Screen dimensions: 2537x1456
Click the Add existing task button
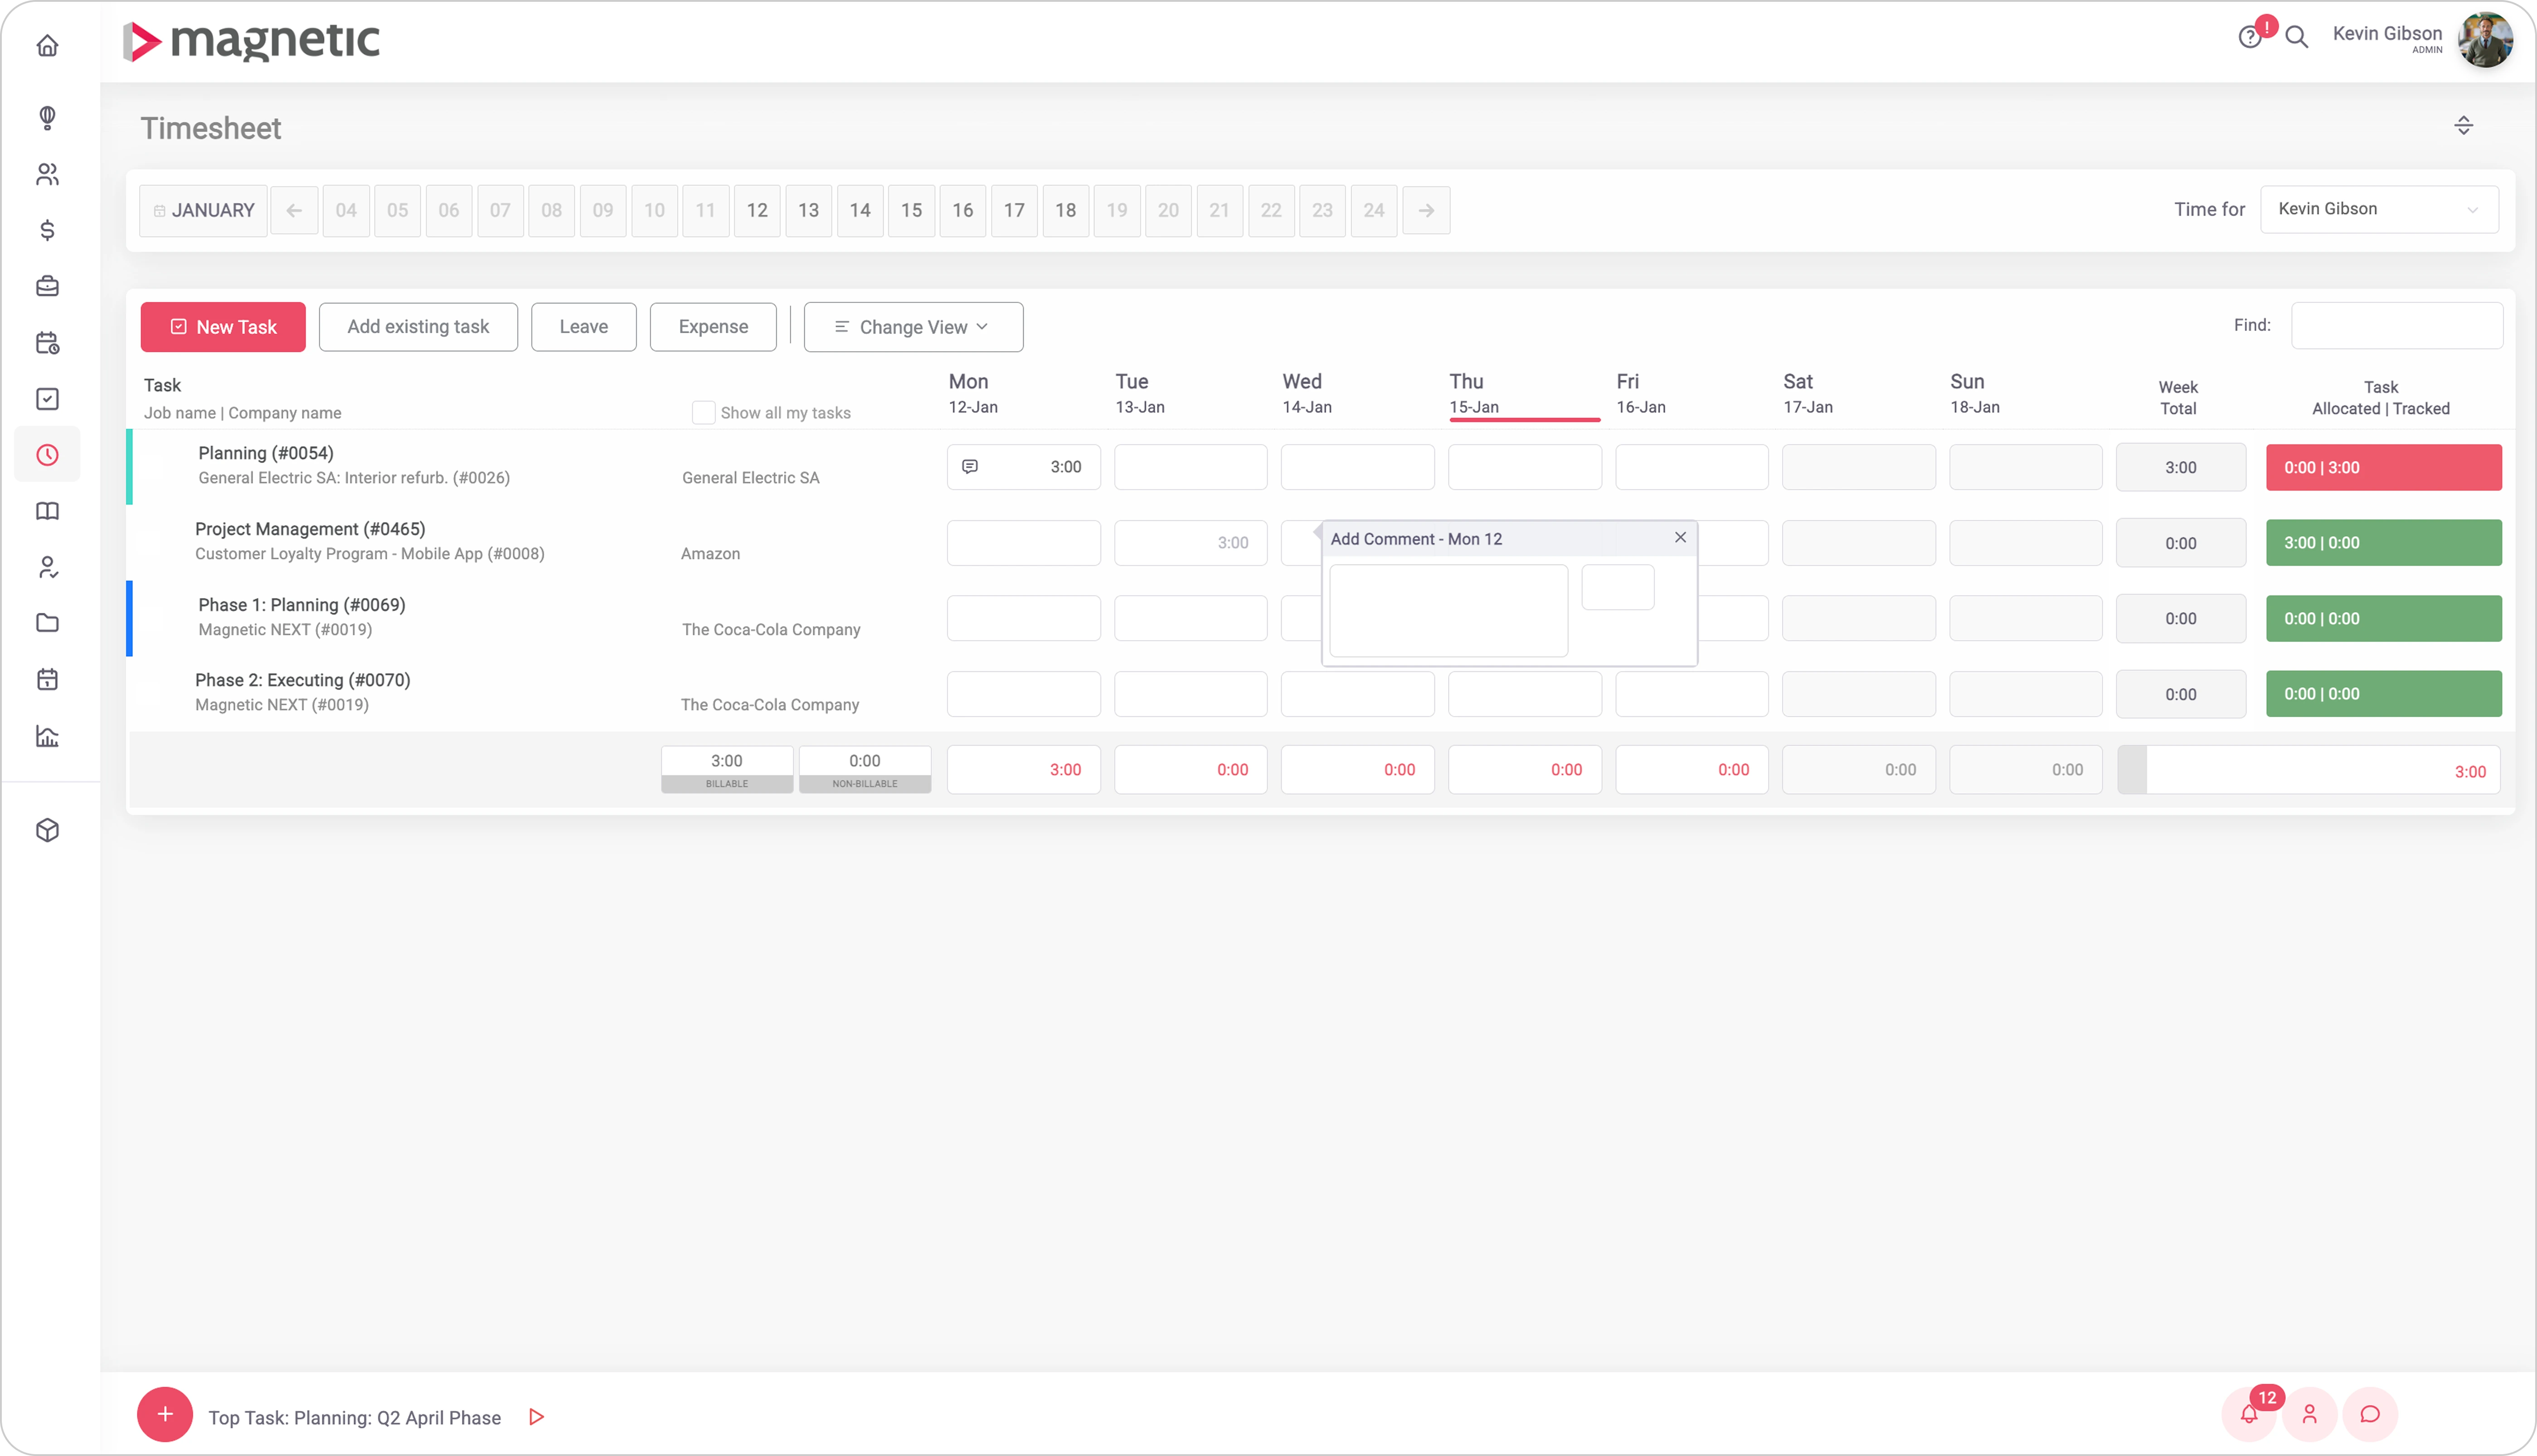tap(418, 327)
